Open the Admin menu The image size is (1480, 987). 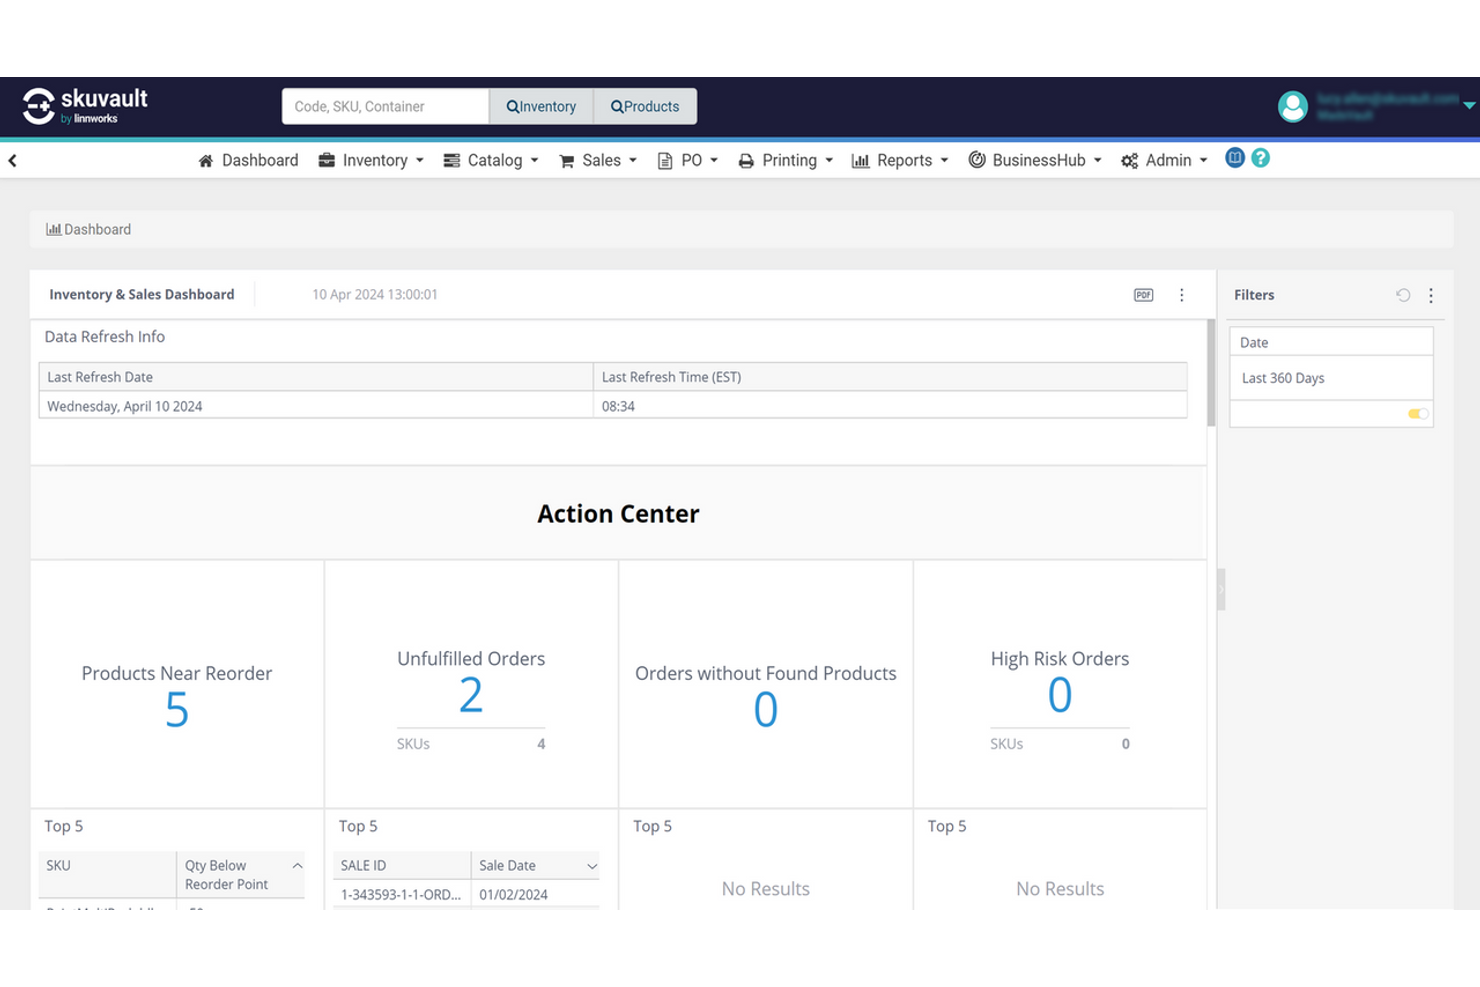1164,160
